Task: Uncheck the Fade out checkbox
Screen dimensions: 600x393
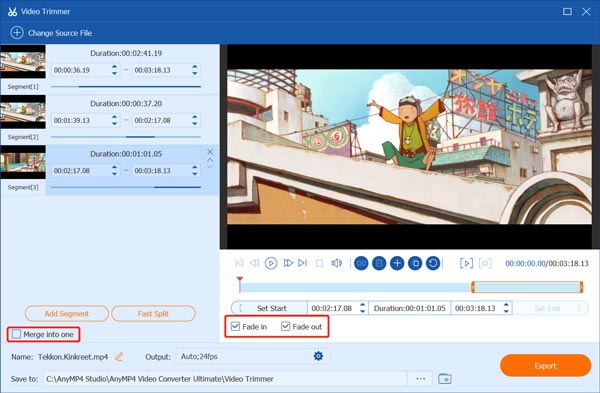Action: [x=285, y=326]
